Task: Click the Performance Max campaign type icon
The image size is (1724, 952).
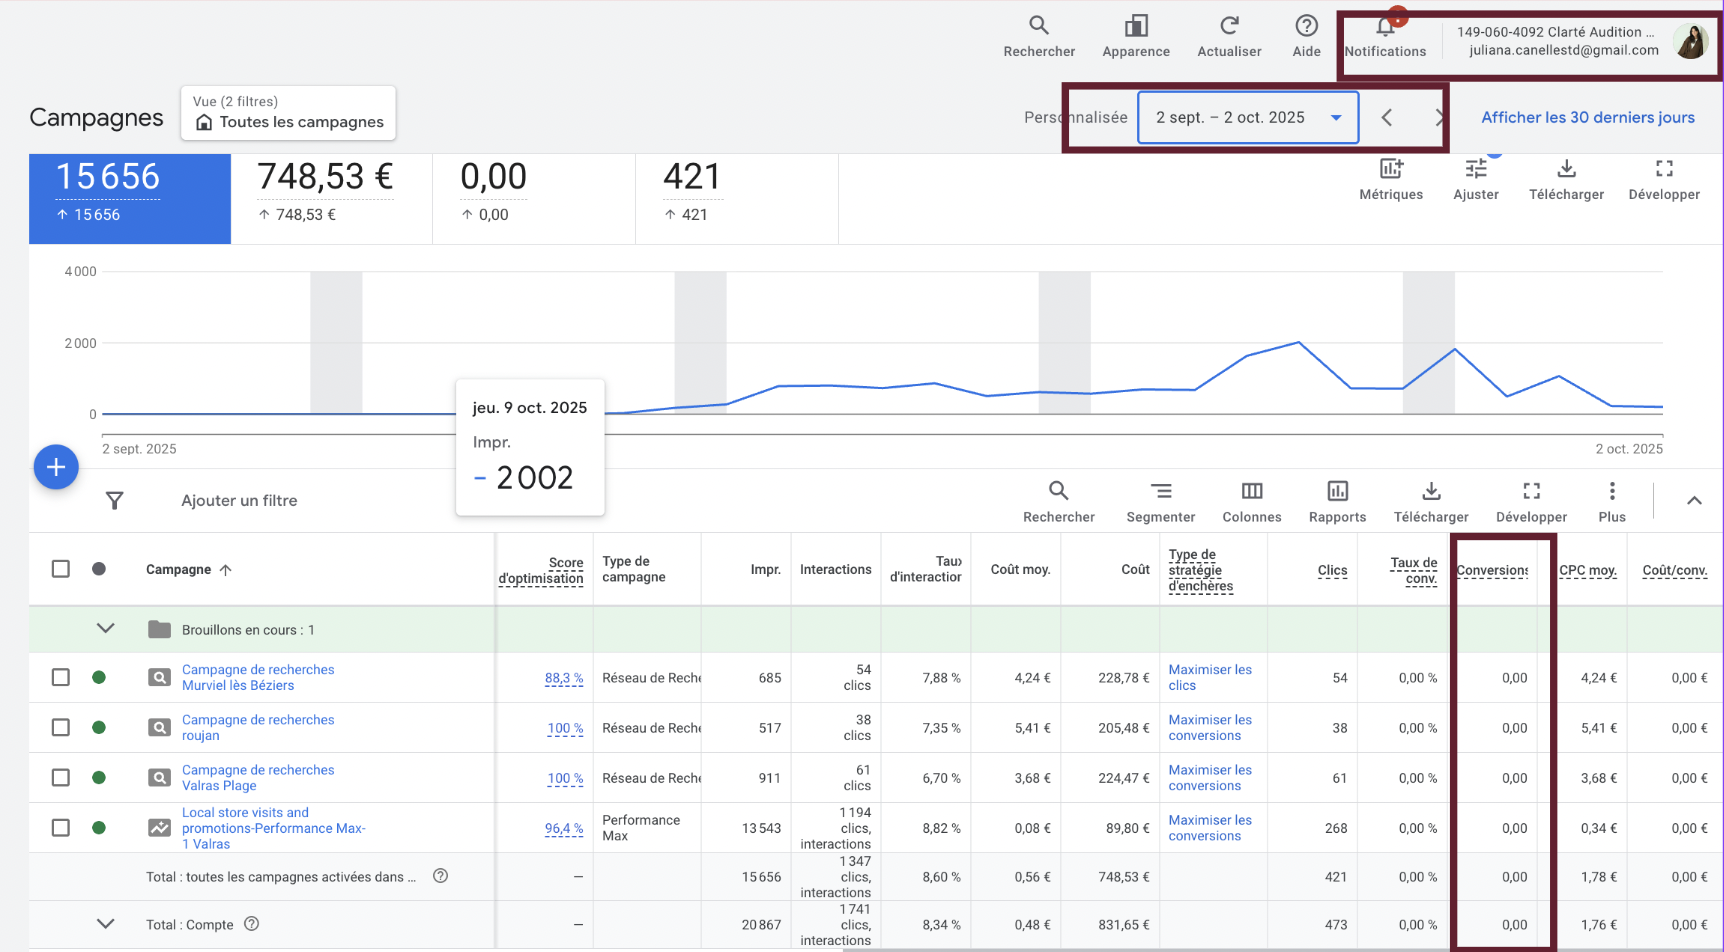Action: [159, 827]
